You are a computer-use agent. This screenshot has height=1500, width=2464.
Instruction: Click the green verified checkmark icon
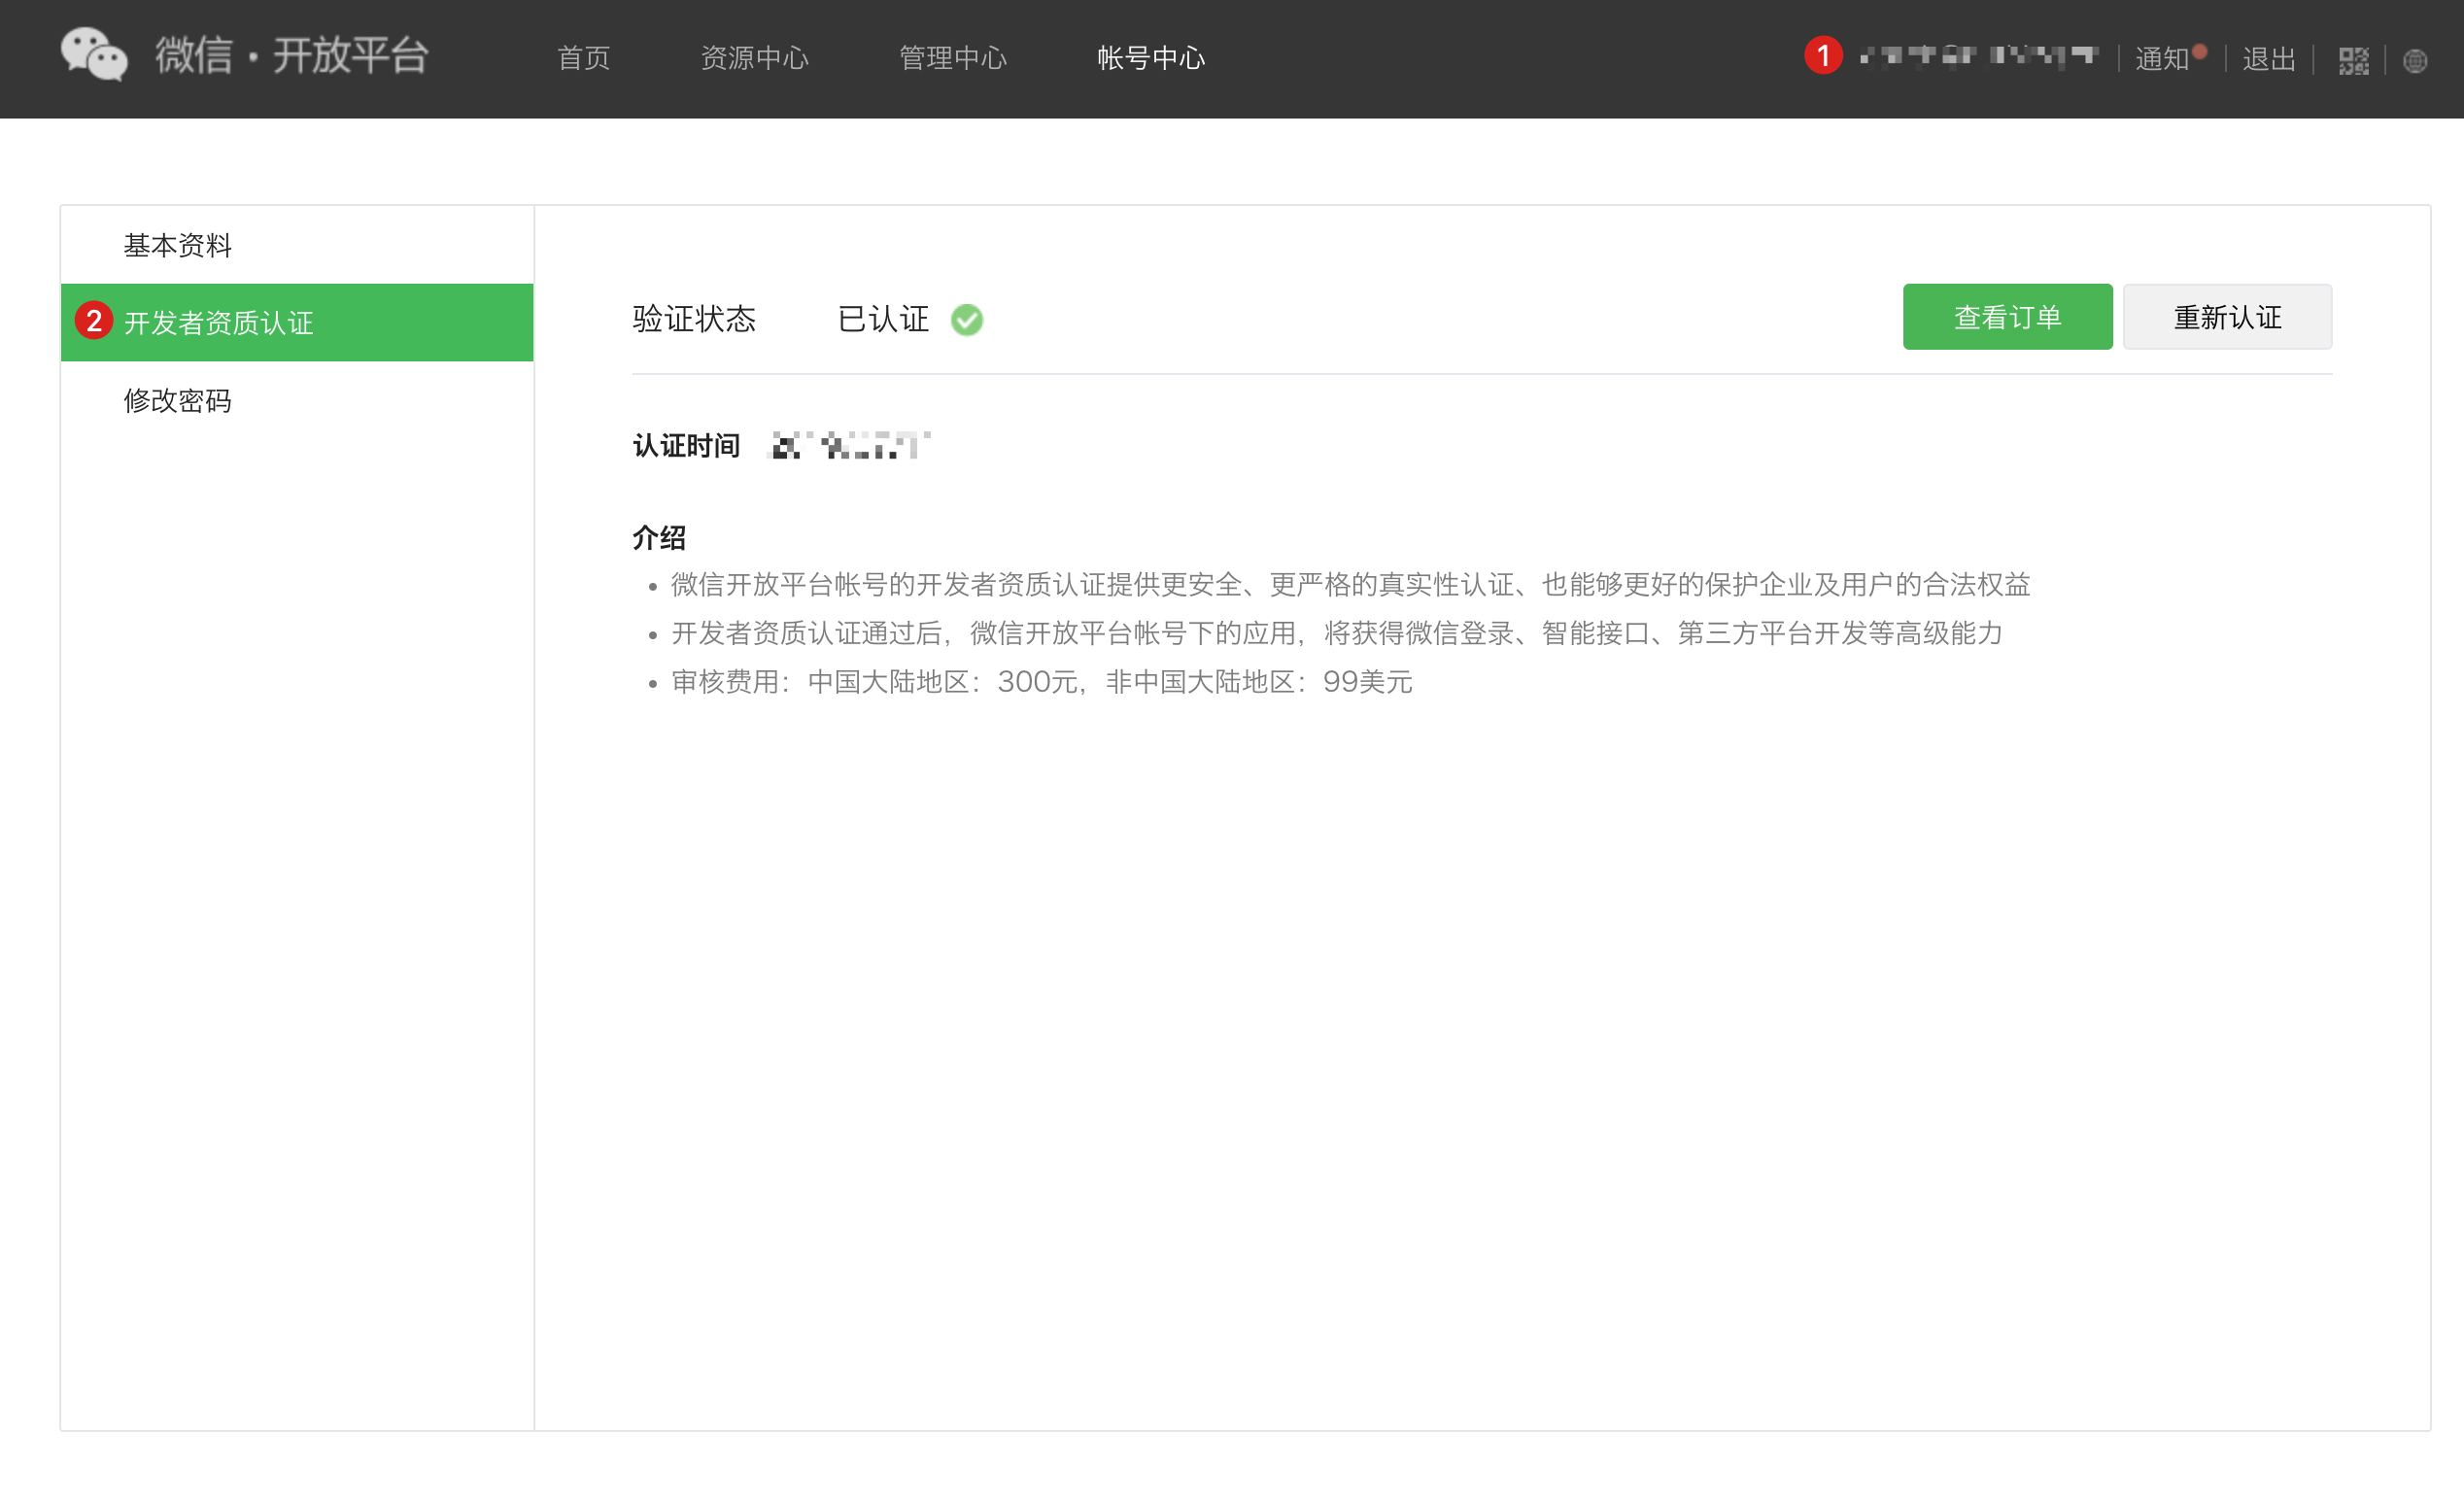tap(966, 320)
